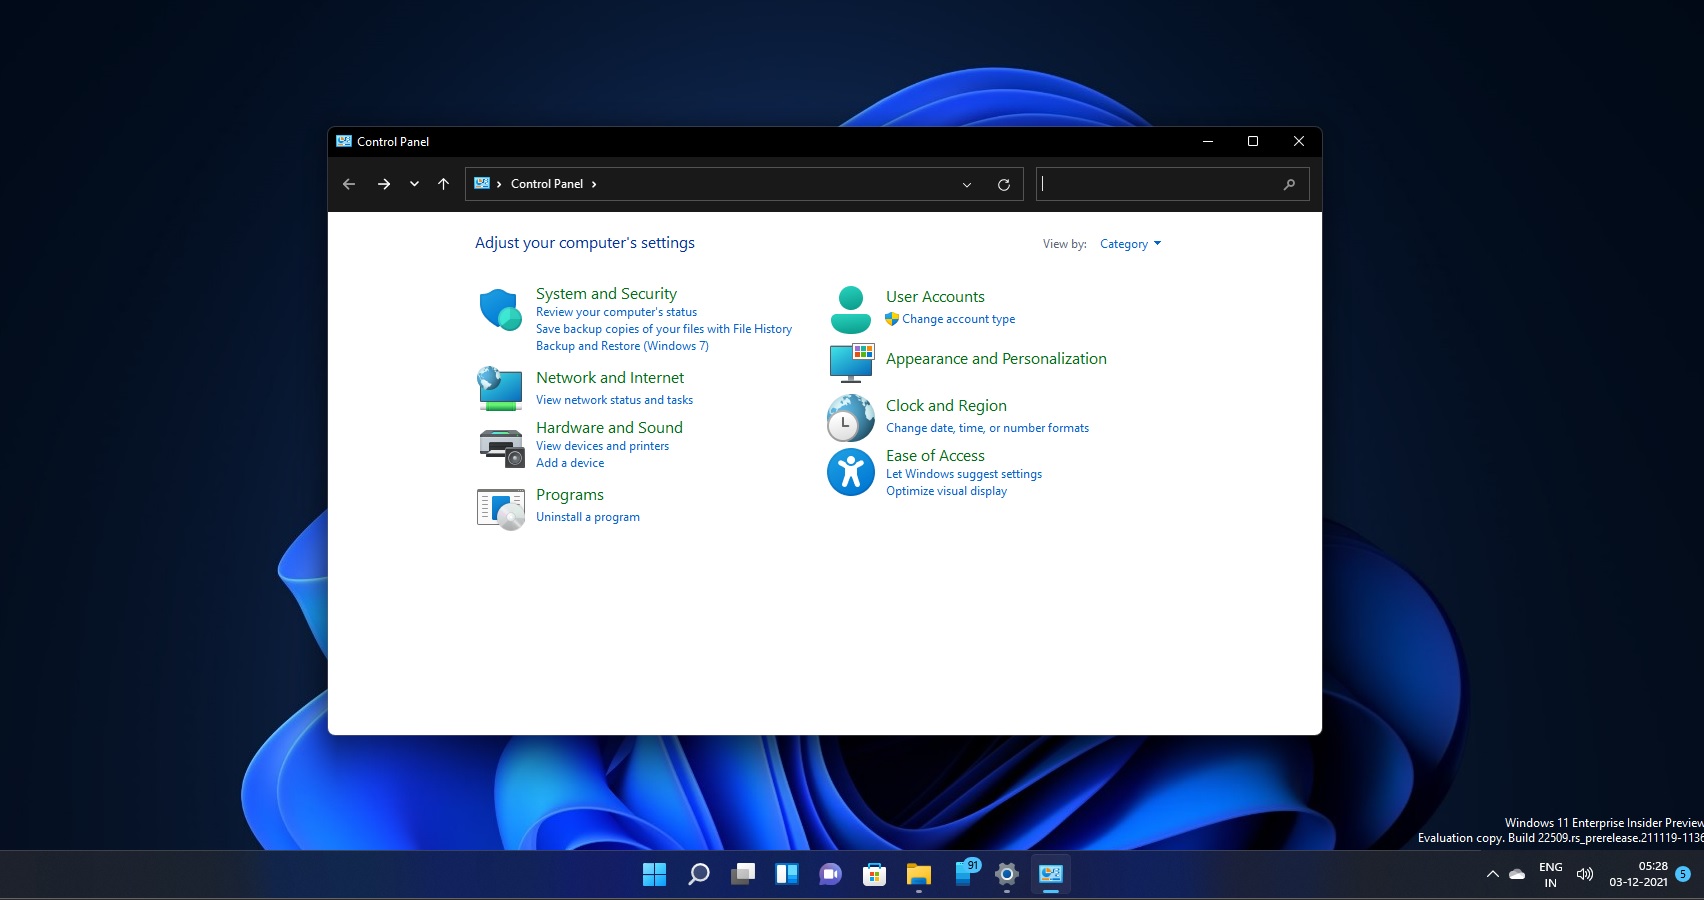
Task: Refresh Control Panel with the reload icon
Action: click(1004, 184)
